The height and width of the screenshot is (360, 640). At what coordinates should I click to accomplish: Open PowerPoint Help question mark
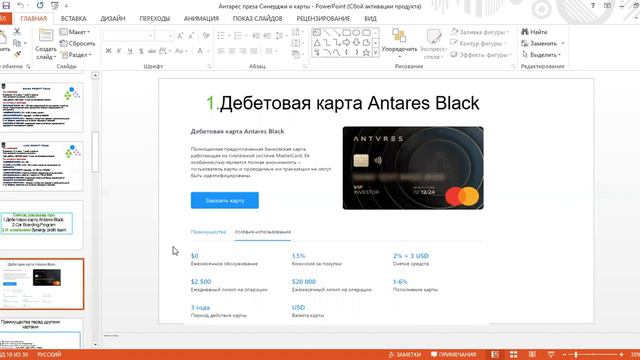point(593,5)
